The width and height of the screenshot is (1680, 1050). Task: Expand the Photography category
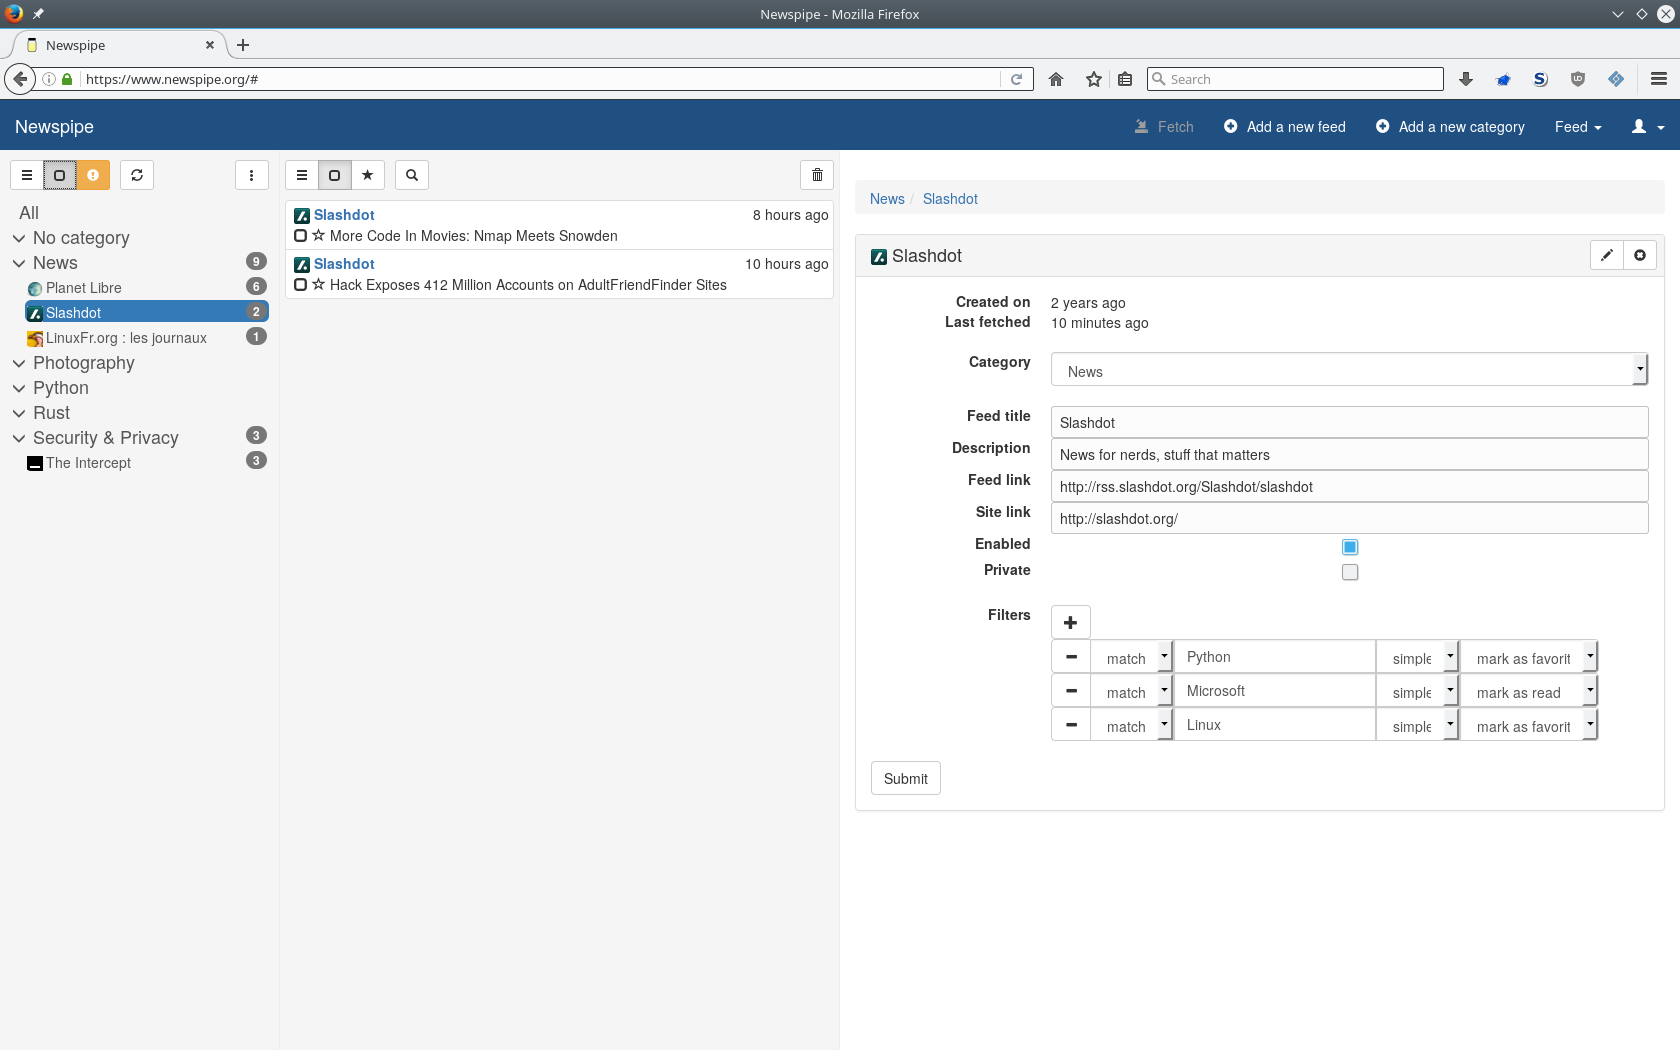pos(19,363)
